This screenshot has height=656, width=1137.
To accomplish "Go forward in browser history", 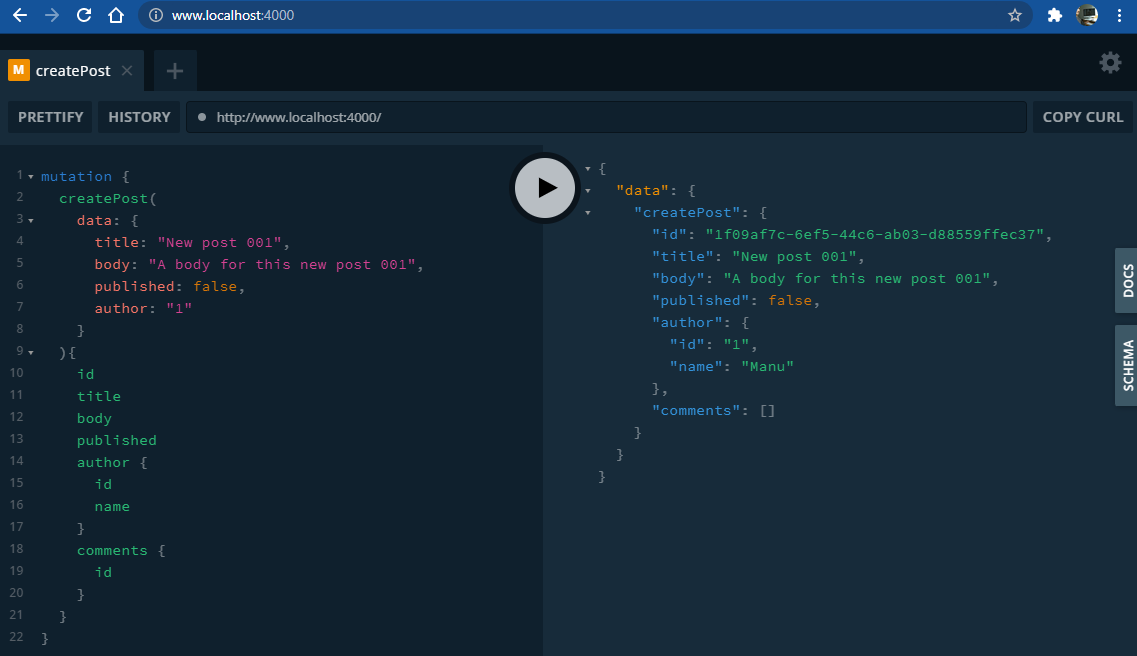I will coord(51,15).
